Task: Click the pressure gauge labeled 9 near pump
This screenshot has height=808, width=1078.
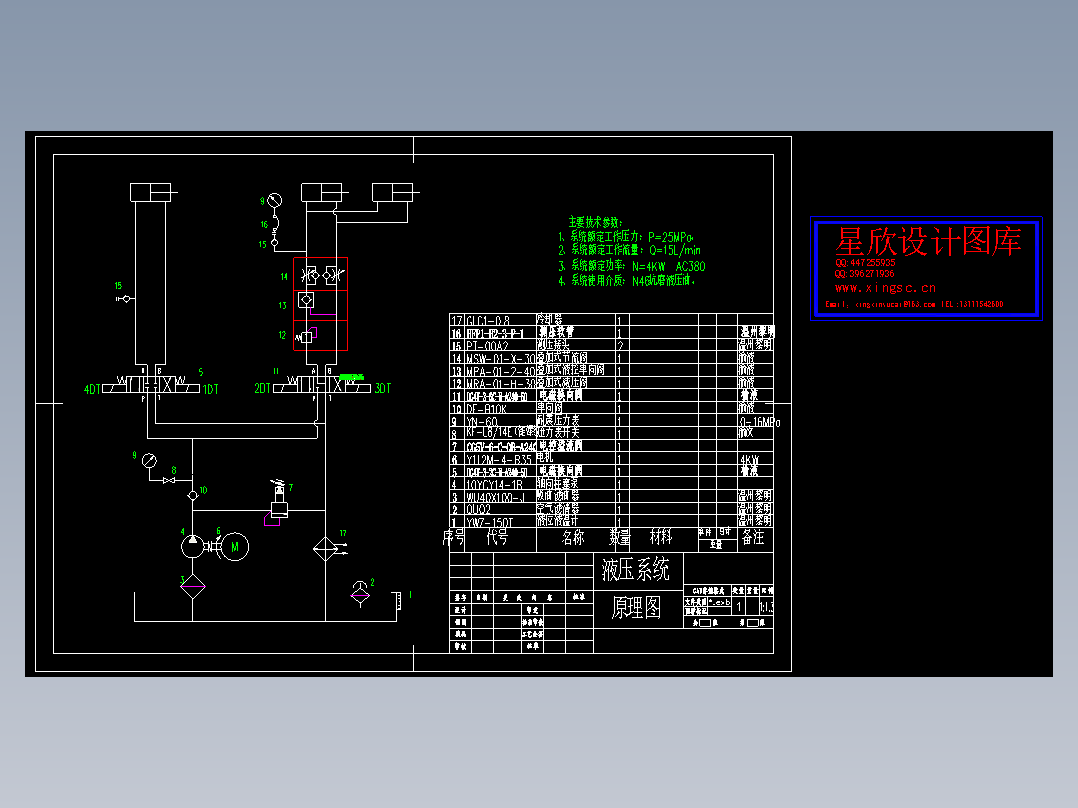Action: tap(149, 461)
